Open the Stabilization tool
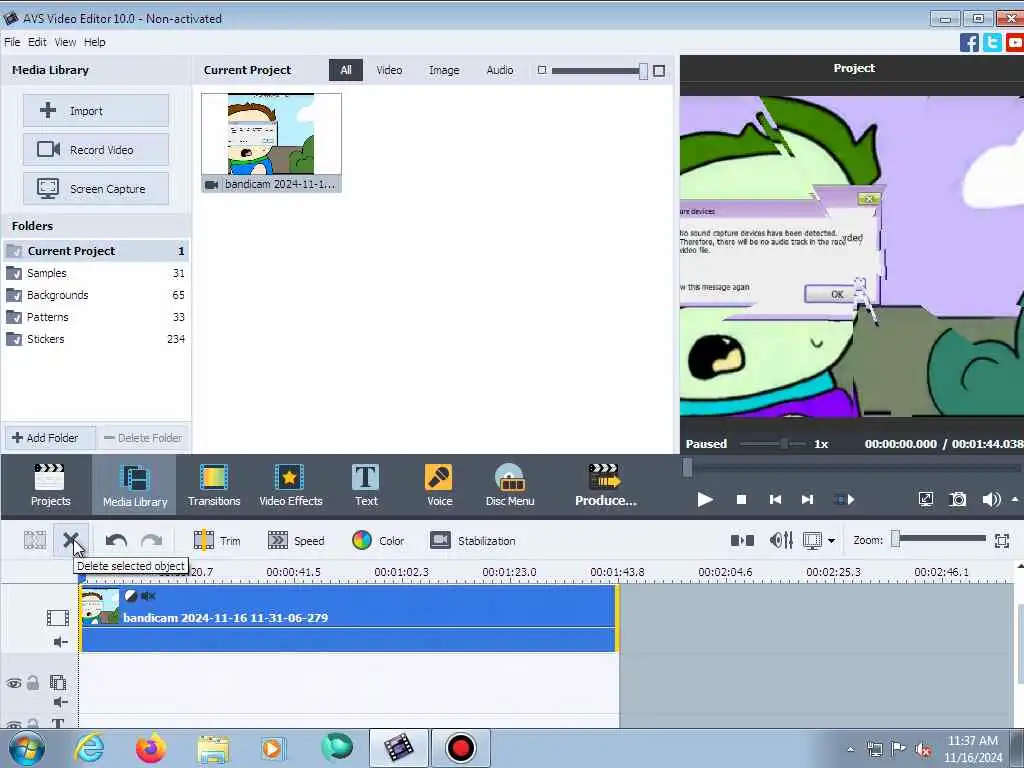The height and width of the screenshot is (768, 1024). 473,541
